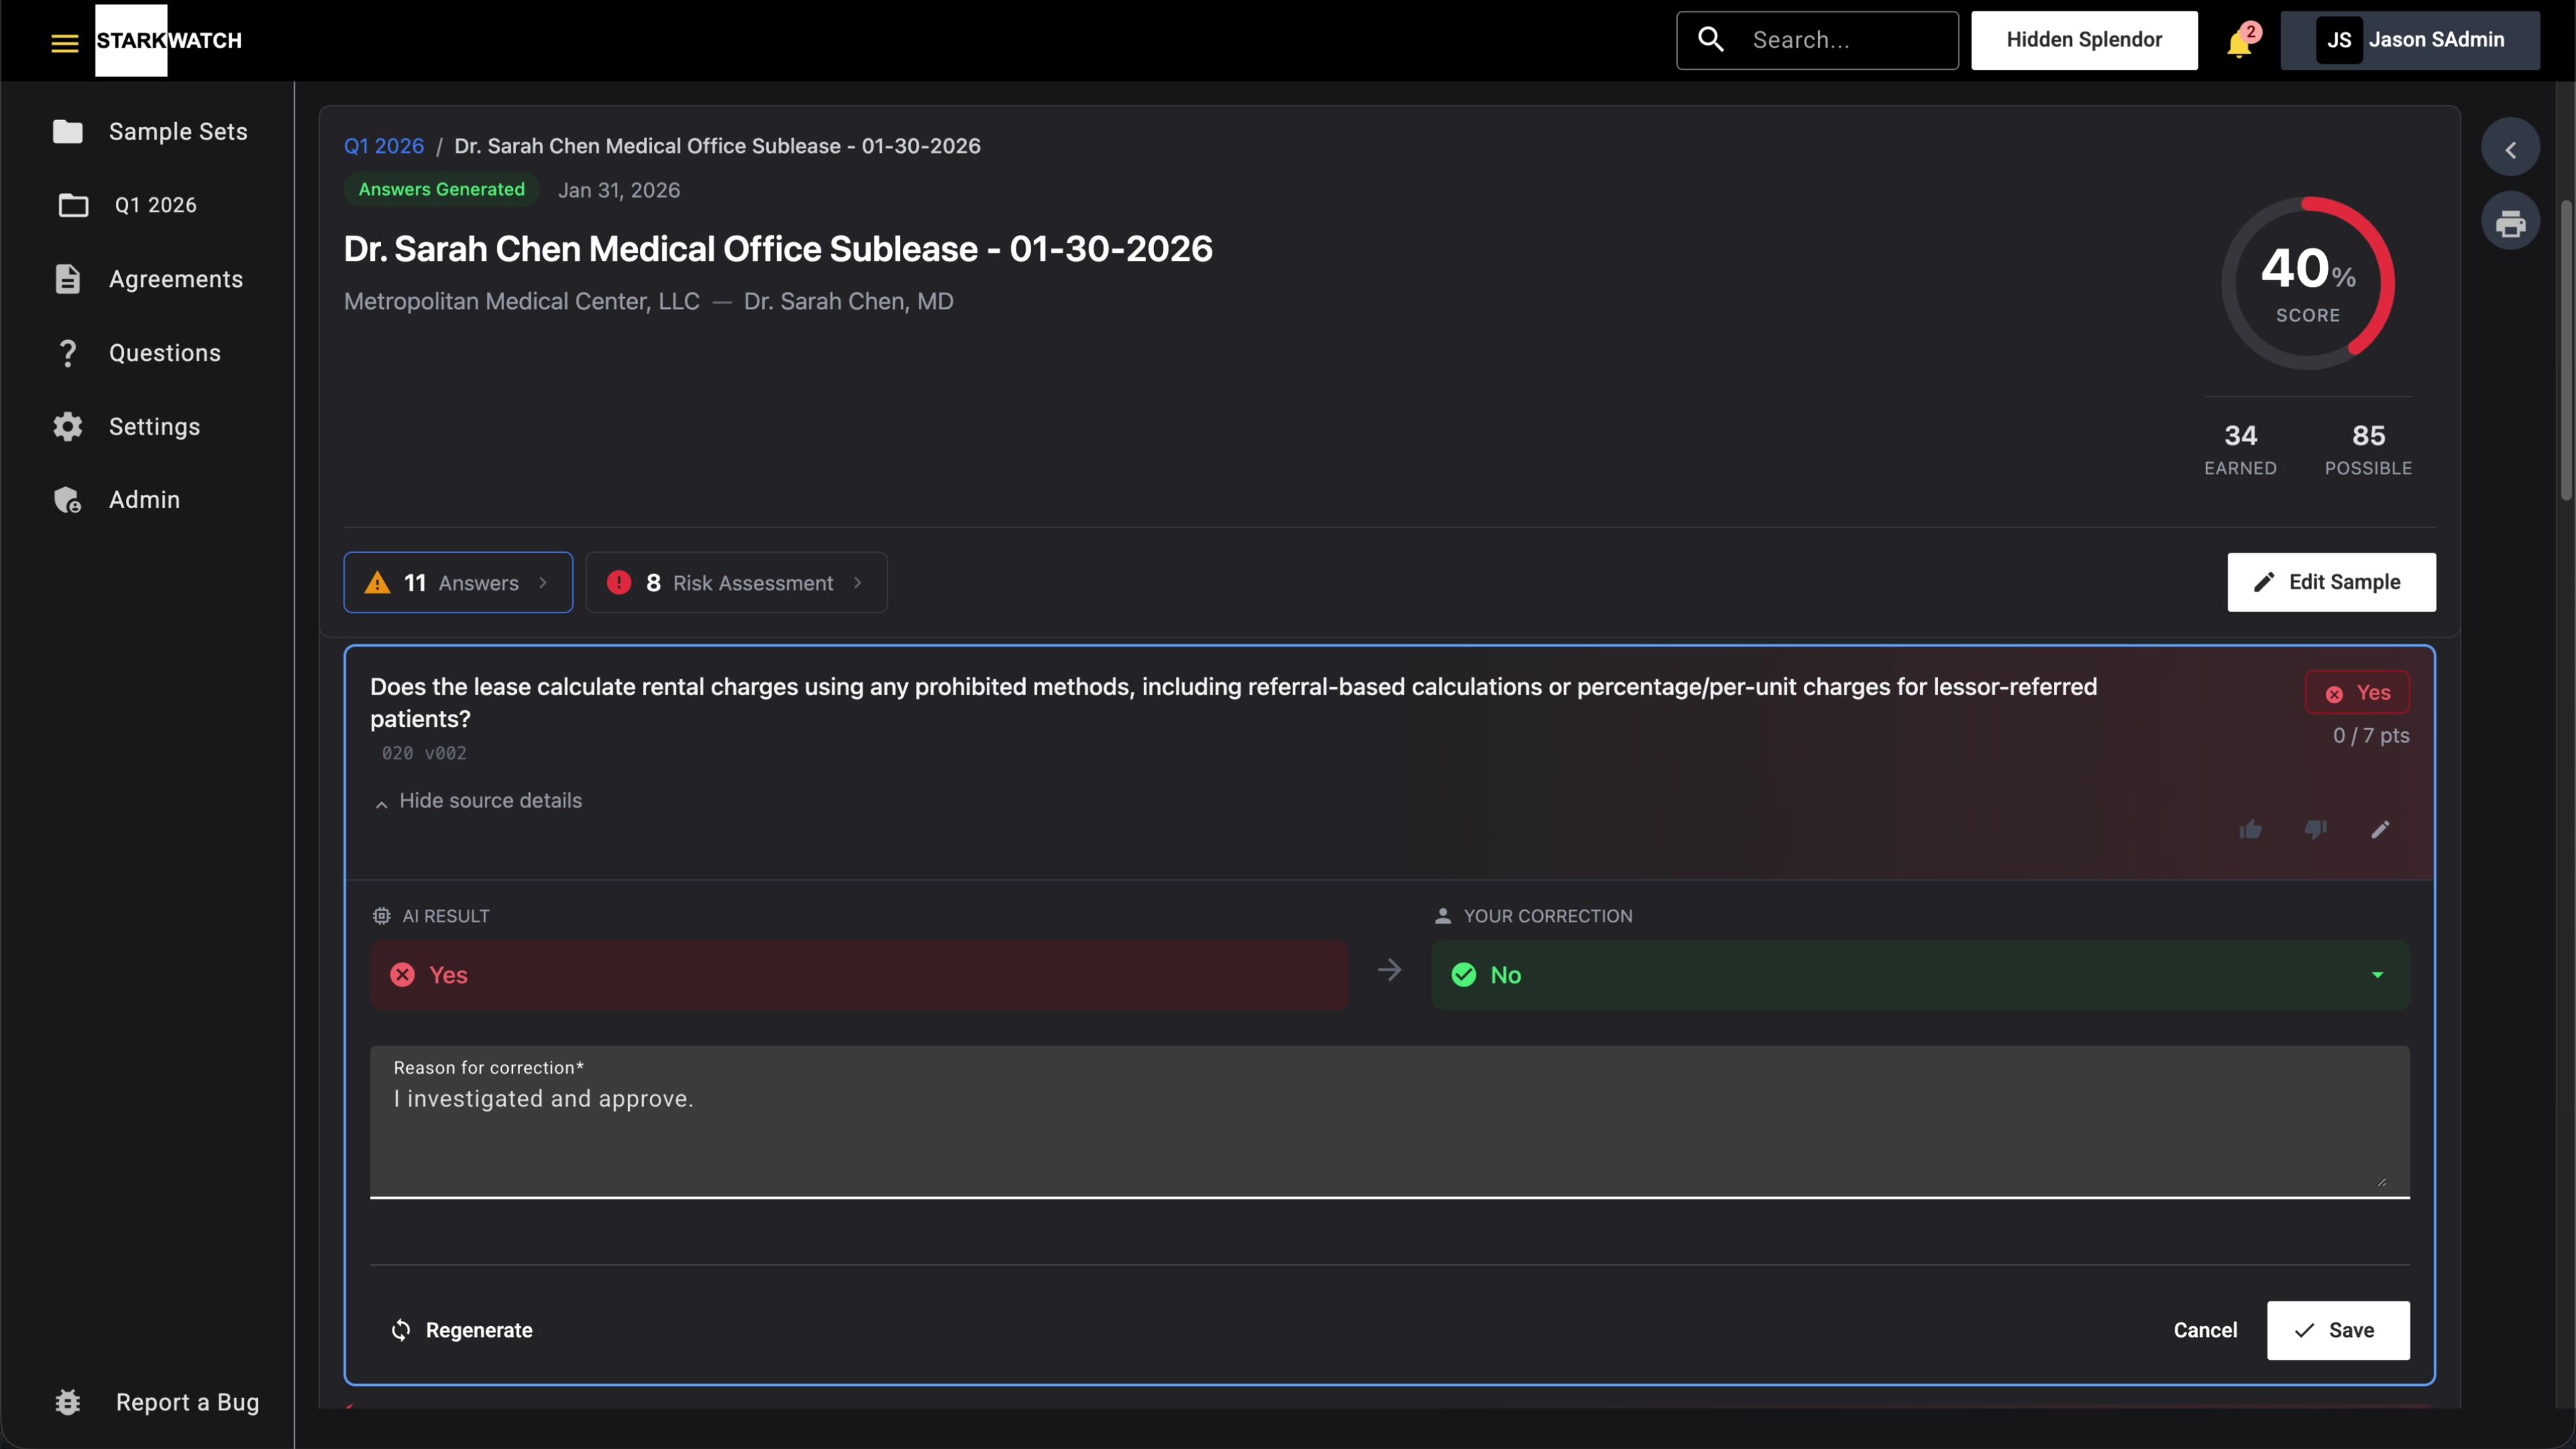Select the 11 Answers tab
Image resolution: width=2576 pixels, height=1449 pixels.
pos(458,583)
